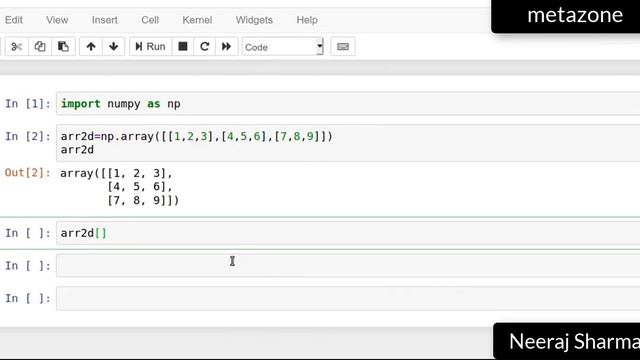Cut selected cells with scissors icon
Image resolution: width=640 pixels, height=360 pixels.
[16, 47]
